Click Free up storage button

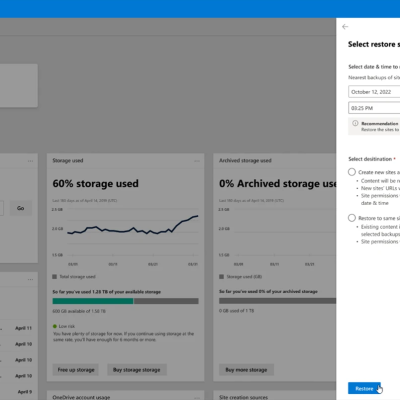pyautogui.click(x=76, y=370)
